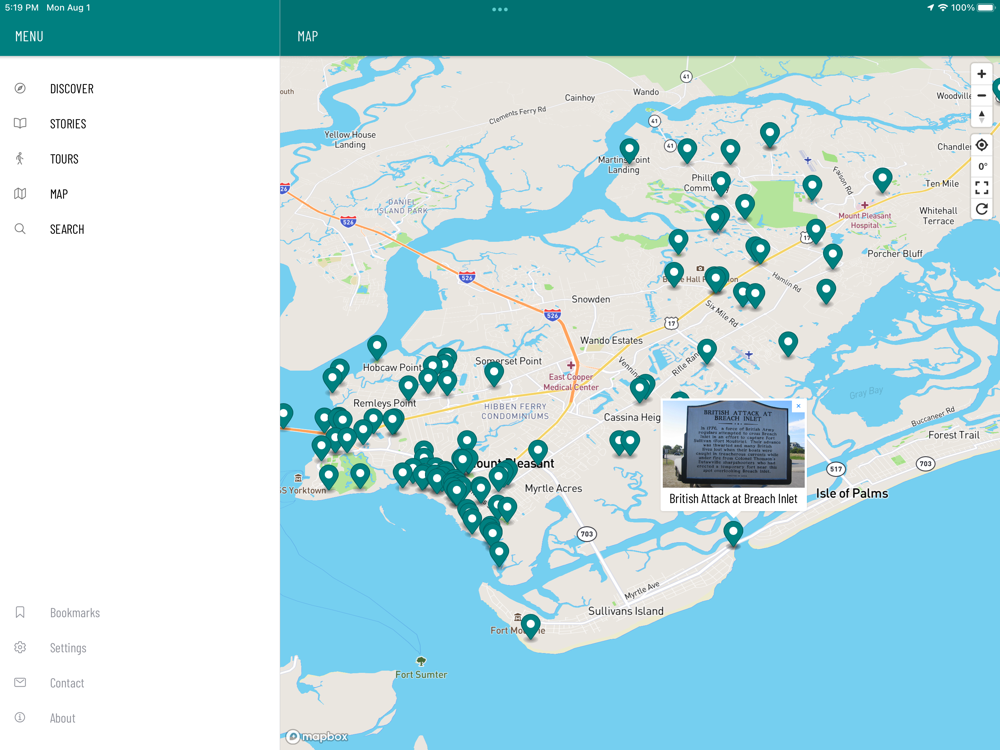Select pin east of Mount Pleasant Hospital
1000x750 pixels.
point(882,180)
